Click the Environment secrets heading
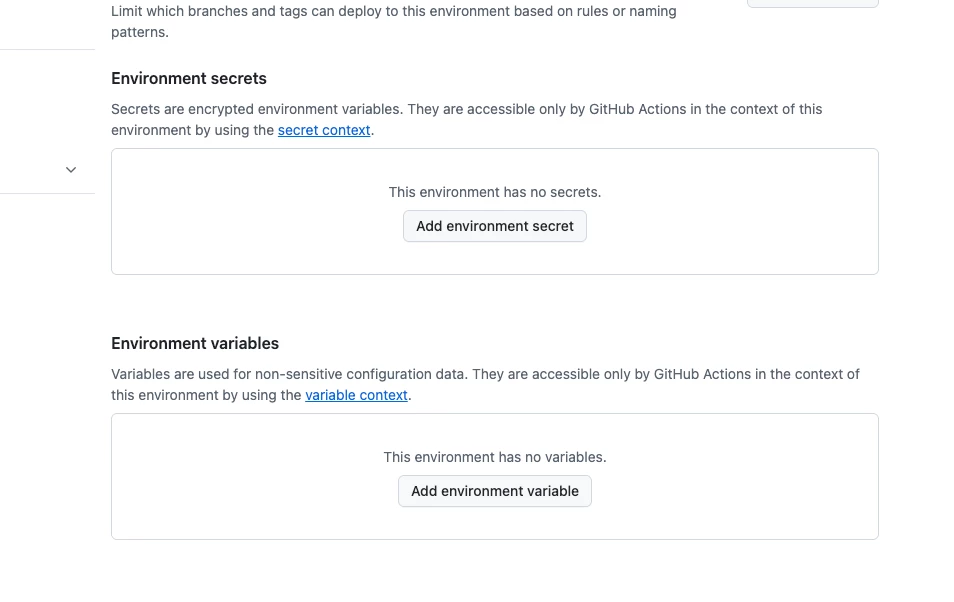 click(x=189, y=78)
